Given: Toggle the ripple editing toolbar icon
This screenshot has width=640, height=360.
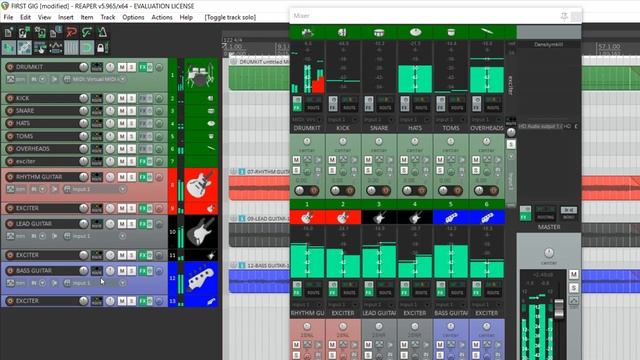Looking at the screenshot, I should [x=40, y=48].
